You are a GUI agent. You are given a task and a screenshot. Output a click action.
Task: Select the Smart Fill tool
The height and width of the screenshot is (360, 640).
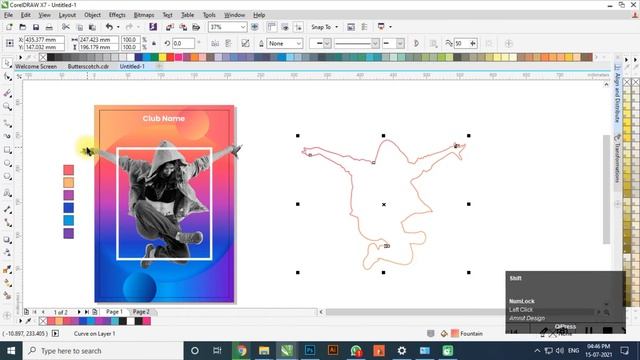[x=7, y=296]
